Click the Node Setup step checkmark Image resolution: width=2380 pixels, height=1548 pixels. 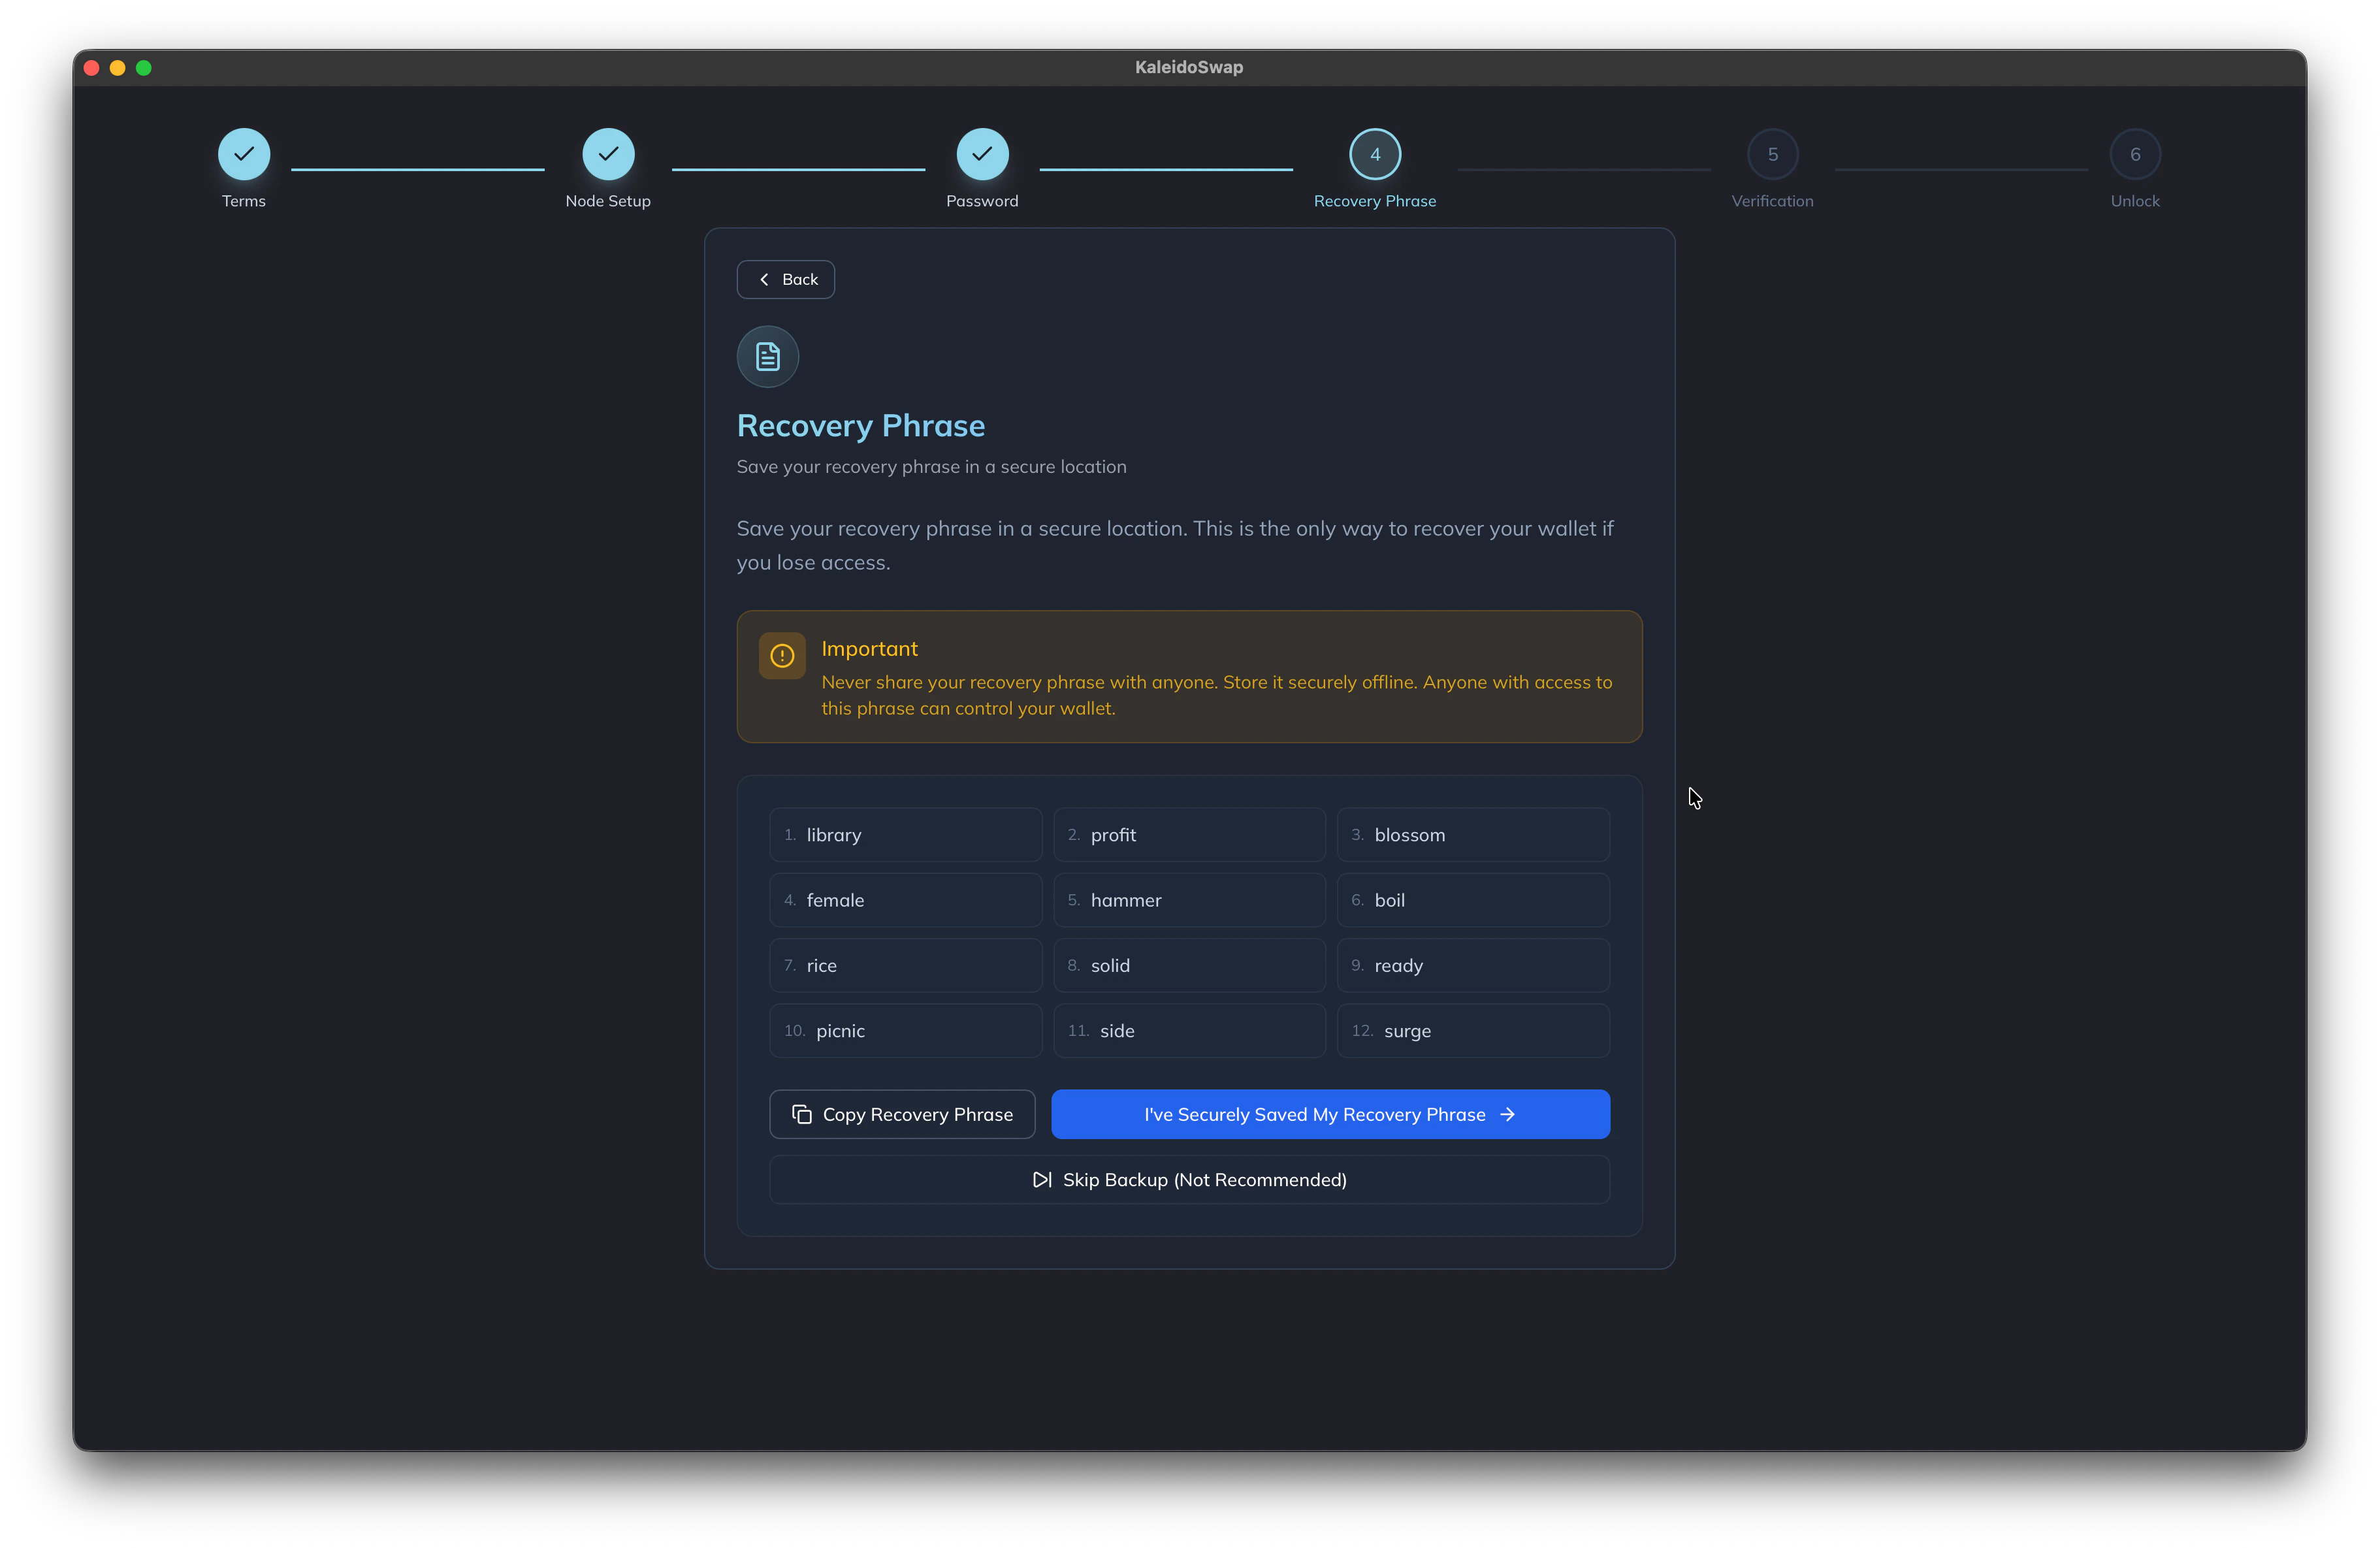pos(608,154)
